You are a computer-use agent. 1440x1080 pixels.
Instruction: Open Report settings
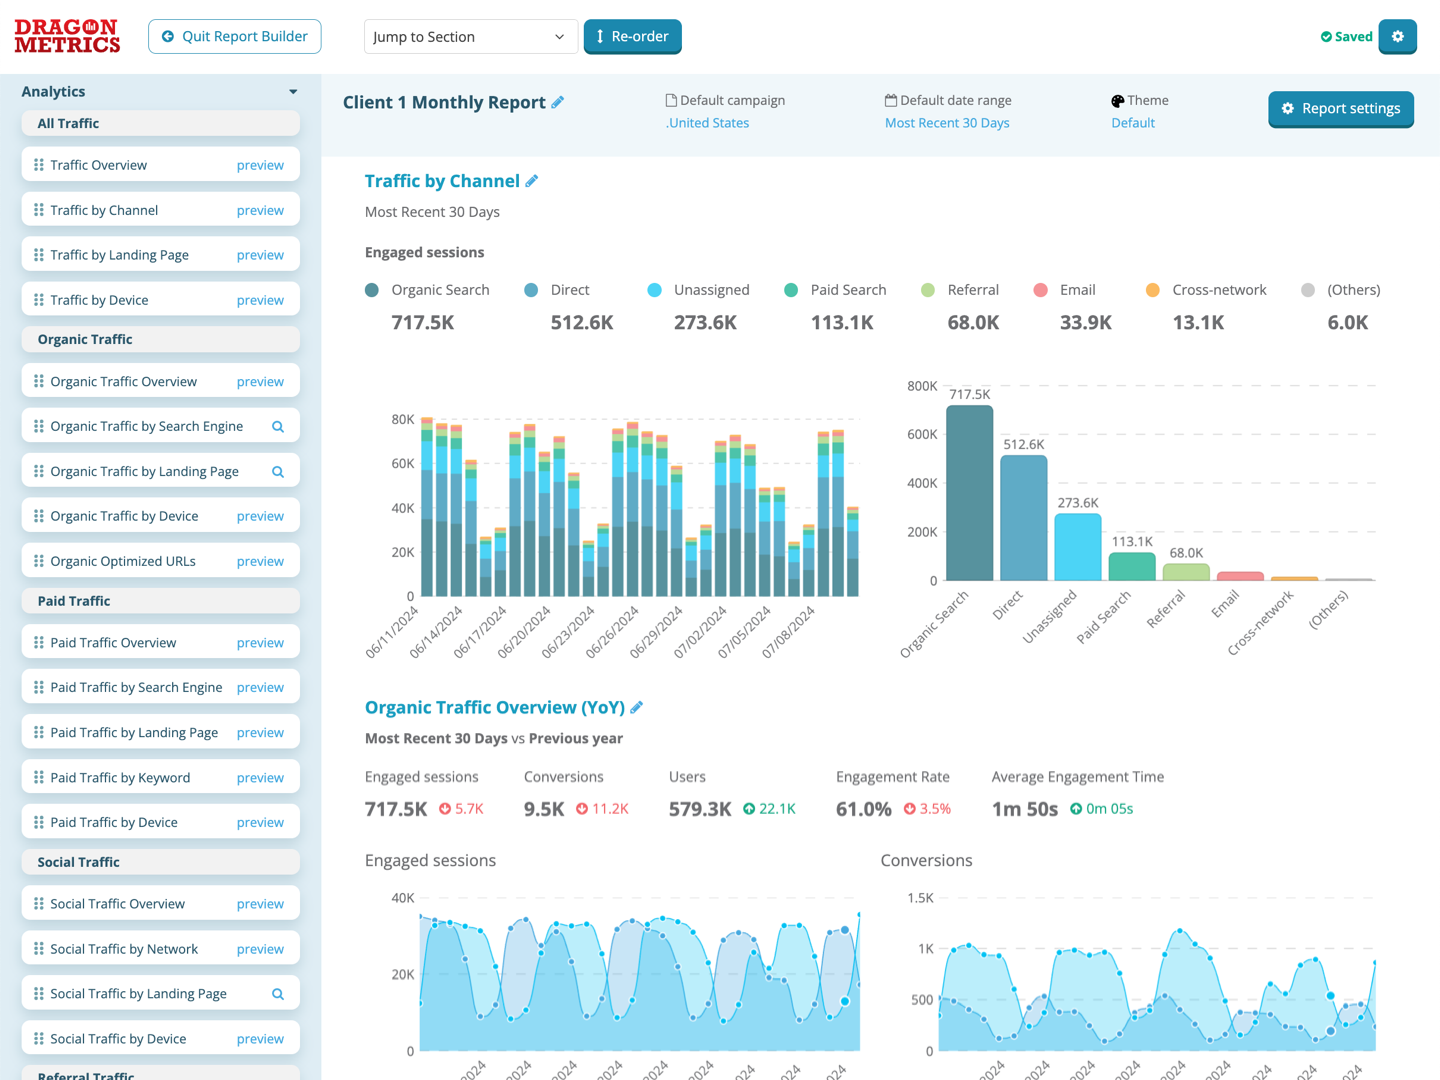(1341, 108)
